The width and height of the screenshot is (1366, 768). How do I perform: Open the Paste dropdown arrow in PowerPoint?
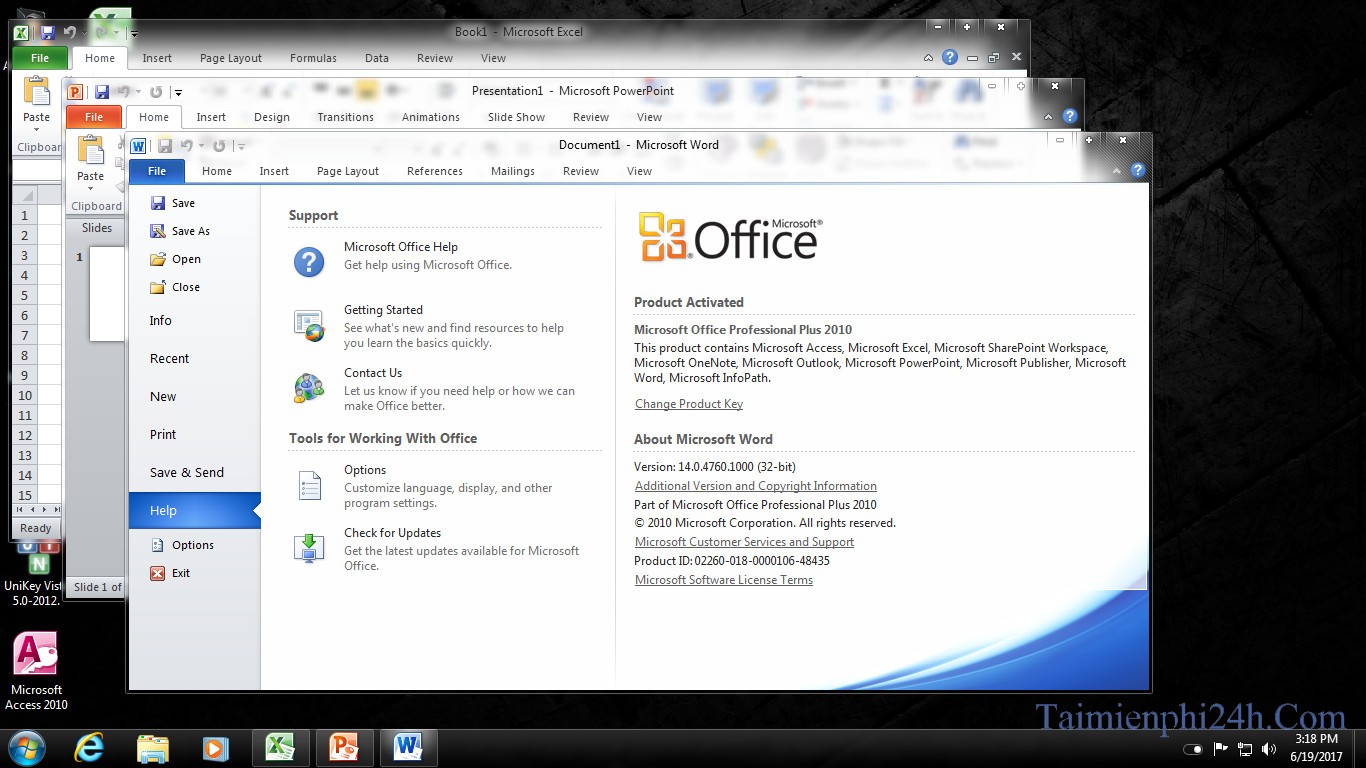tap(91, 189)
